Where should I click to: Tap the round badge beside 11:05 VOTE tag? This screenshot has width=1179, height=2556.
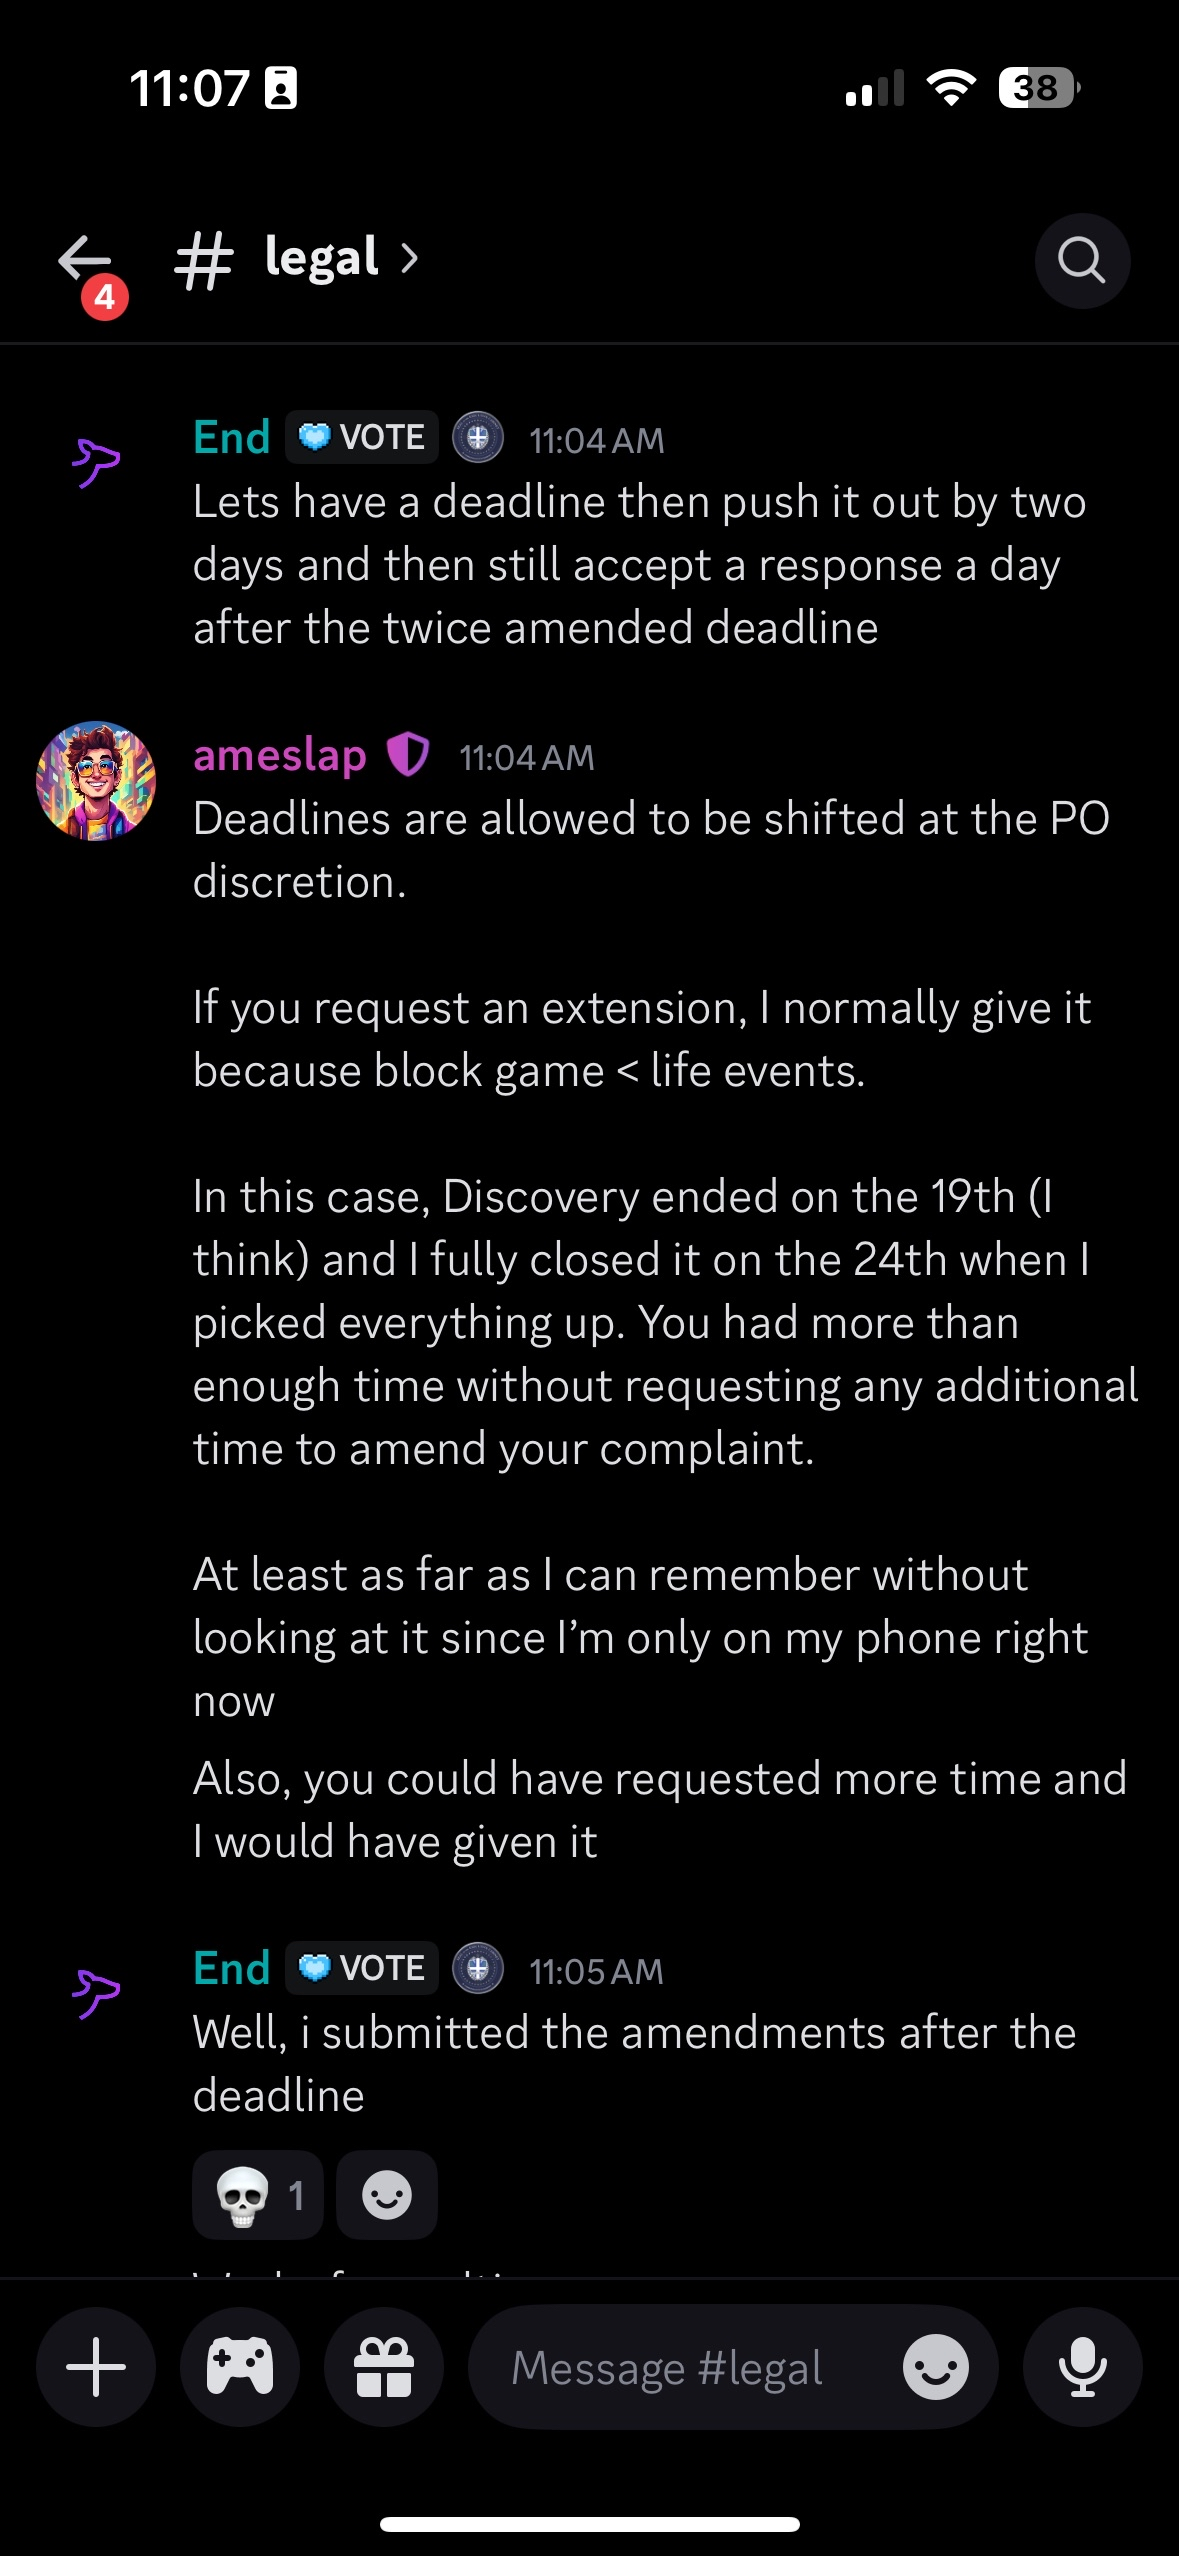[478, 1968]
